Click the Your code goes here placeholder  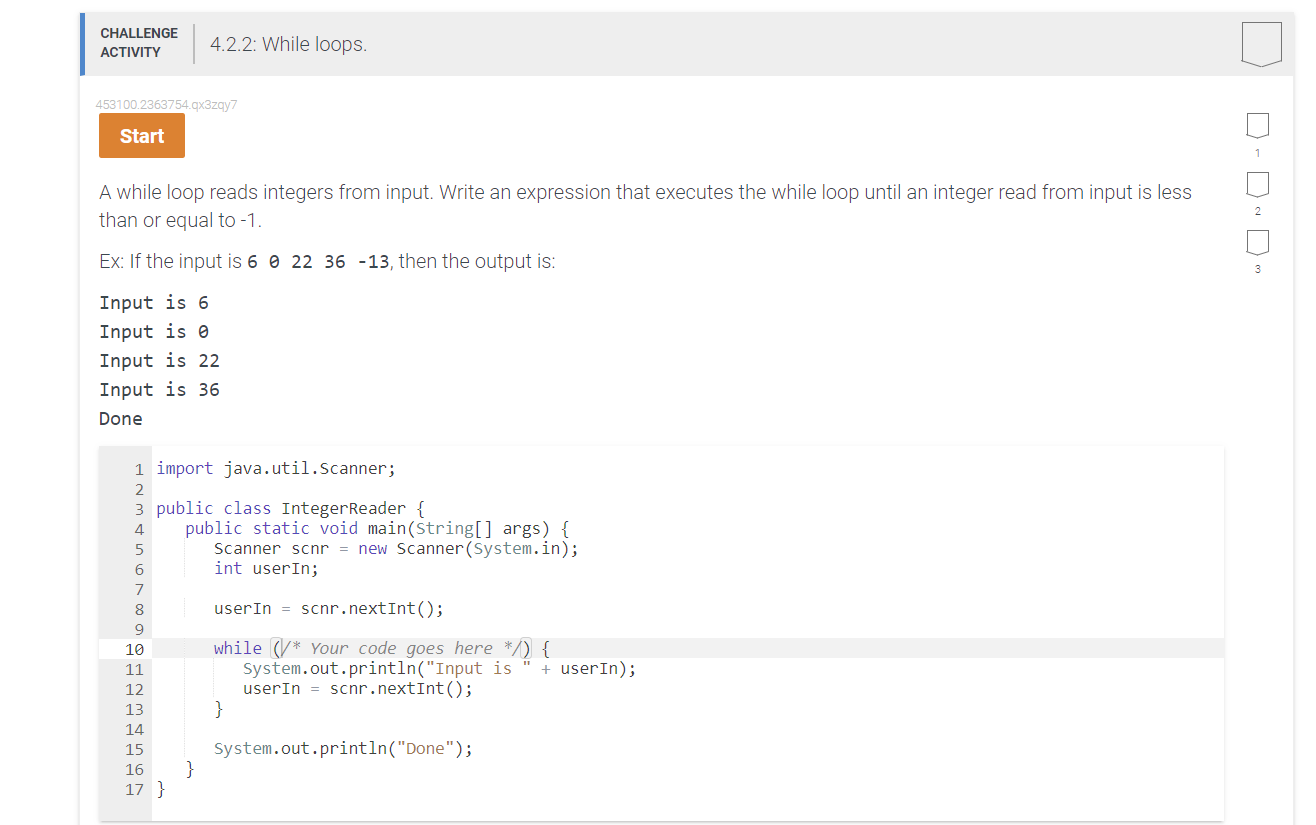click(405, 647)
